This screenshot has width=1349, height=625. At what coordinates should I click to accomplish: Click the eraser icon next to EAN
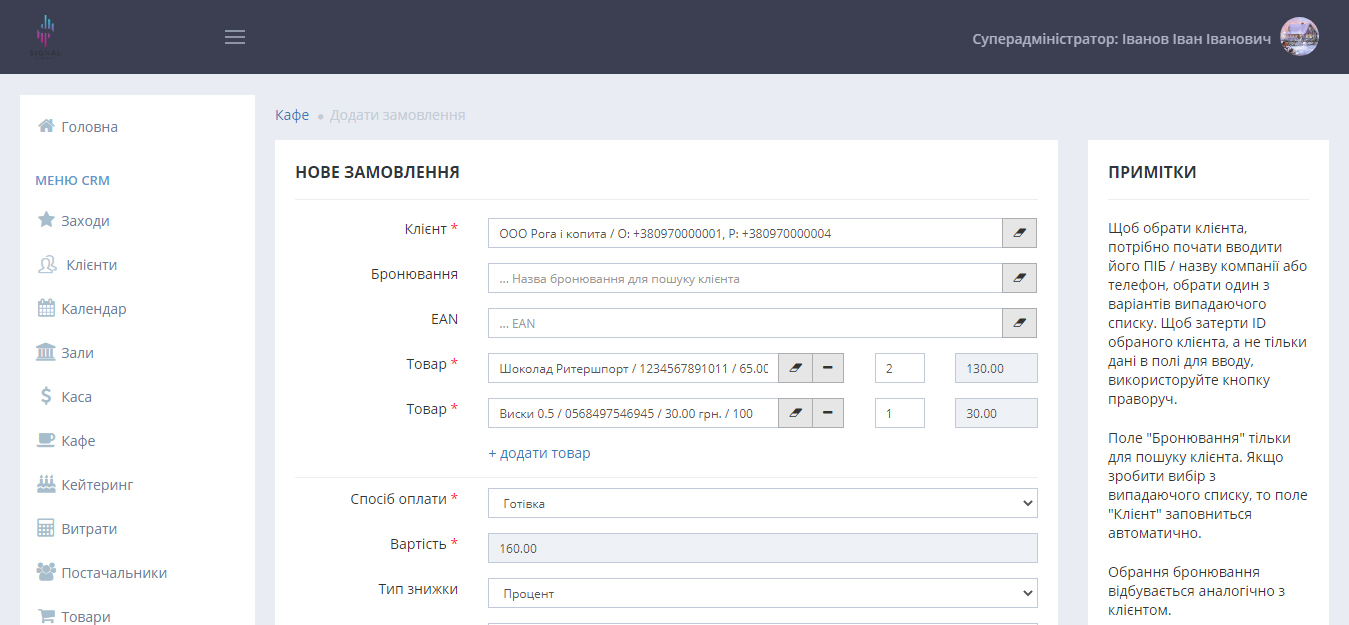1019,323
